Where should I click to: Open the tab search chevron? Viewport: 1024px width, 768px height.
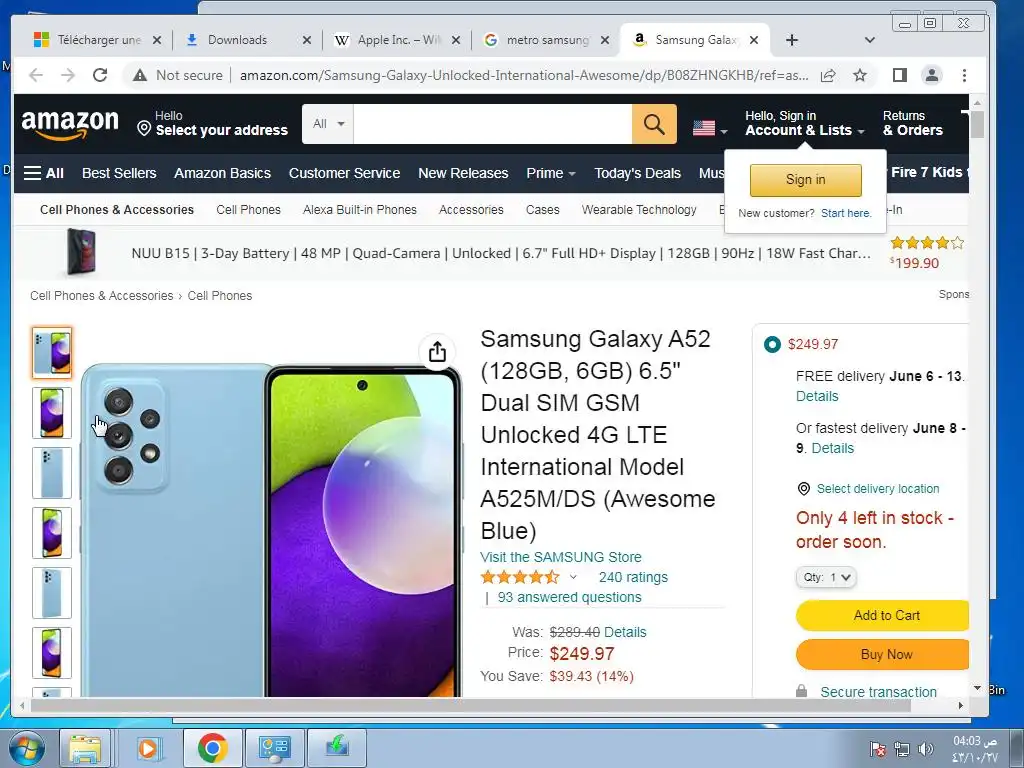pos(869,40)
